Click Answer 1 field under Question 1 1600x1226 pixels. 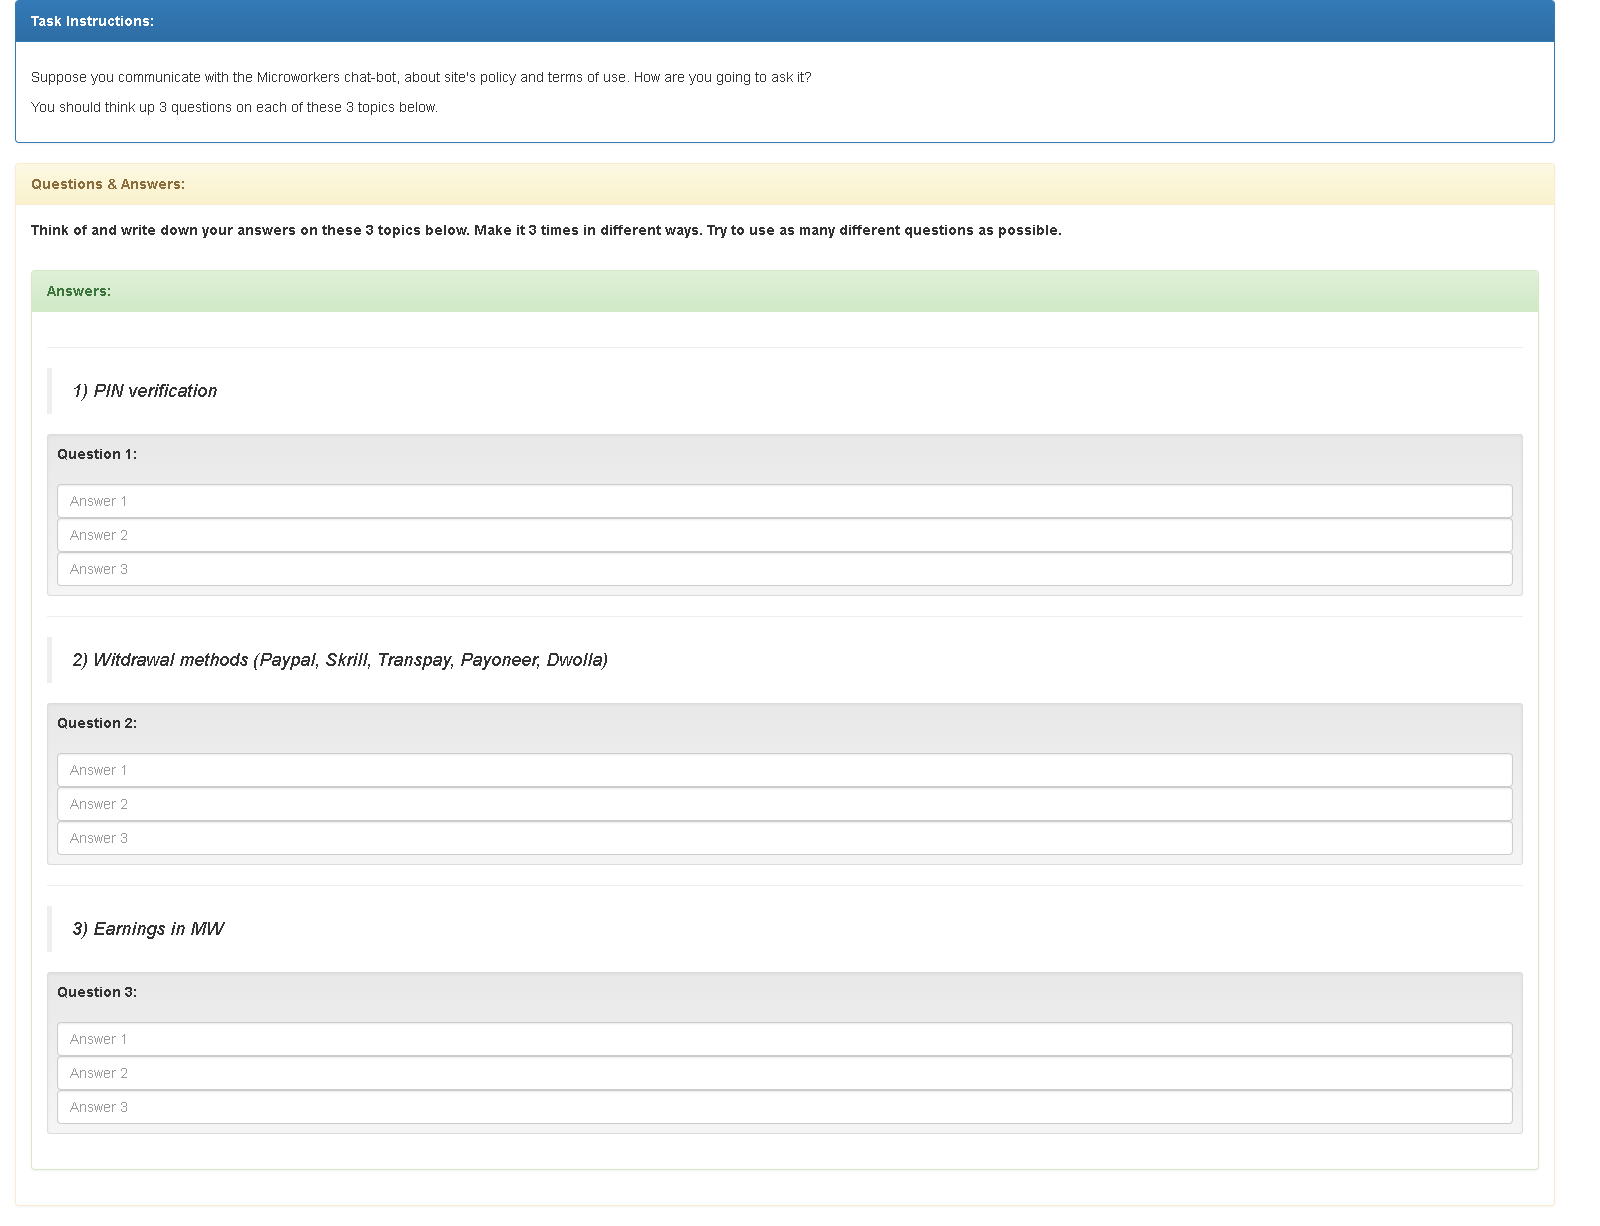click(x=784, y=501)
